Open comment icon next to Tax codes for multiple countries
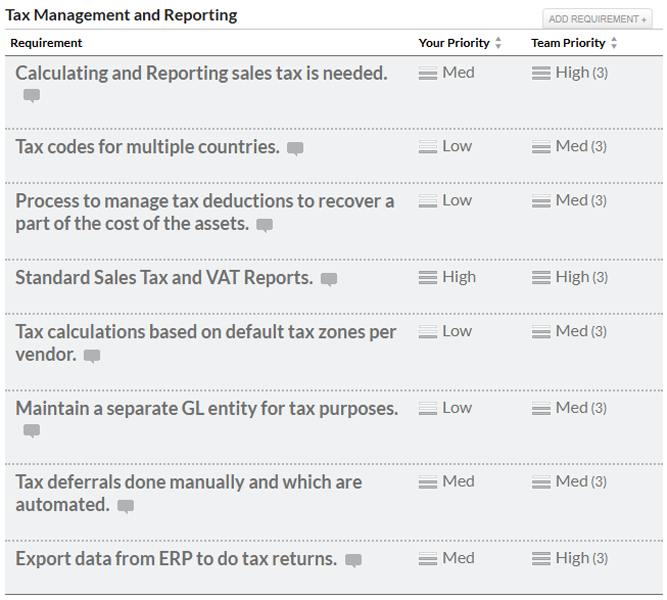The width and height of the screenshot is (667, 600). pos(295,149)
